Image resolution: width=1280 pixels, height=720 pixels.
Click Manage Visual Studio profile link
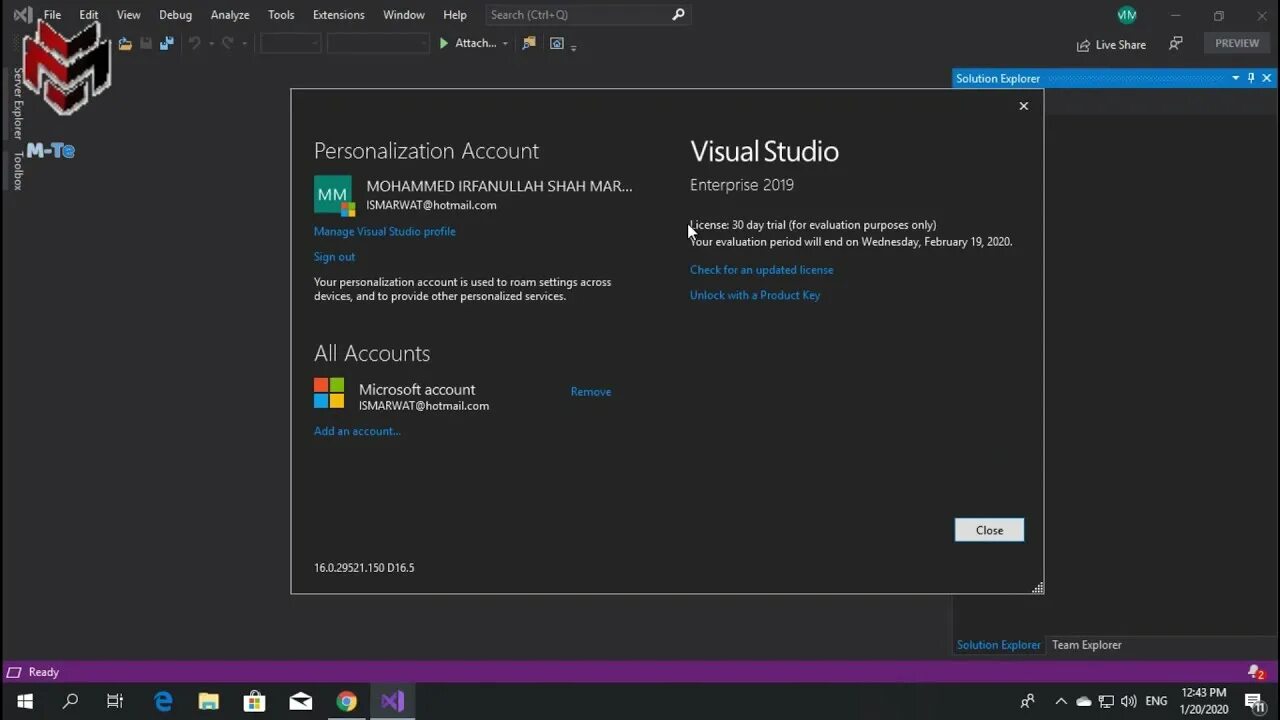[x=385, y=231]
